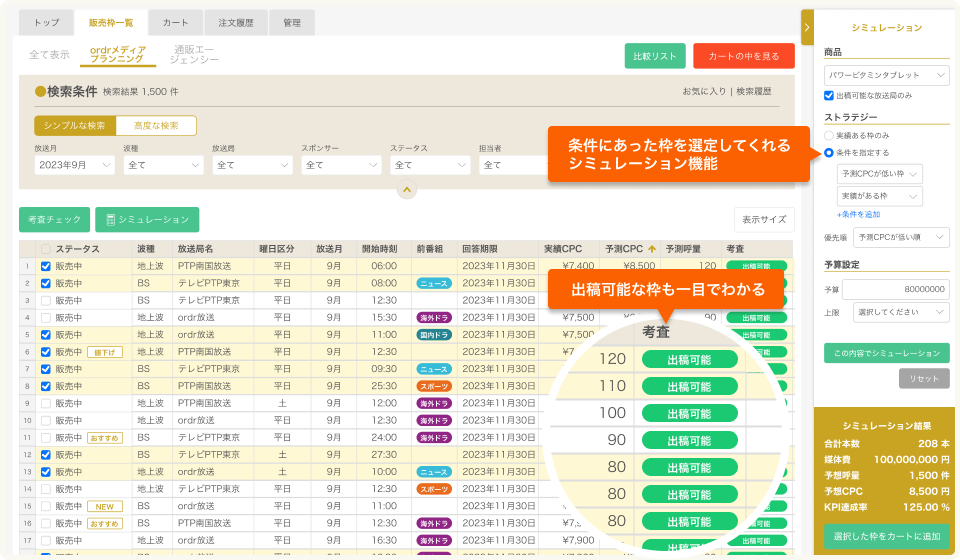960x560 pixels.
Task: Click the 値下げ badge in row 6
Action: click(x=104, y=351)
